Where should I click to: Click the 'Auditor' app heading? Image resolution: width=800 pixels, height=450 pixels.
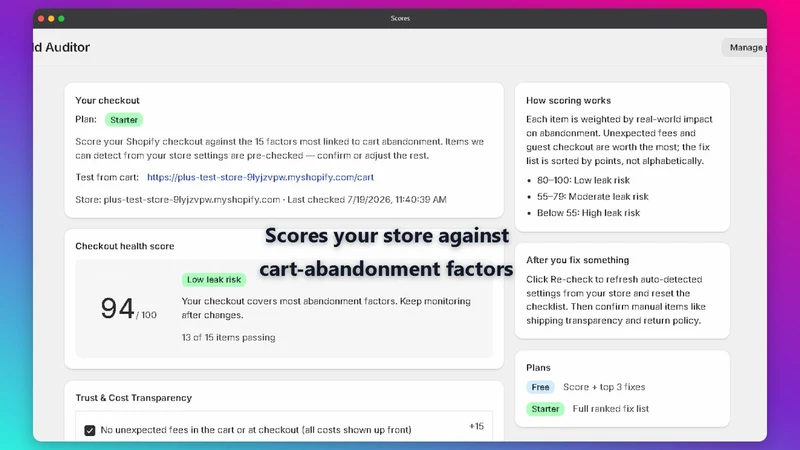tap(61, 47)
